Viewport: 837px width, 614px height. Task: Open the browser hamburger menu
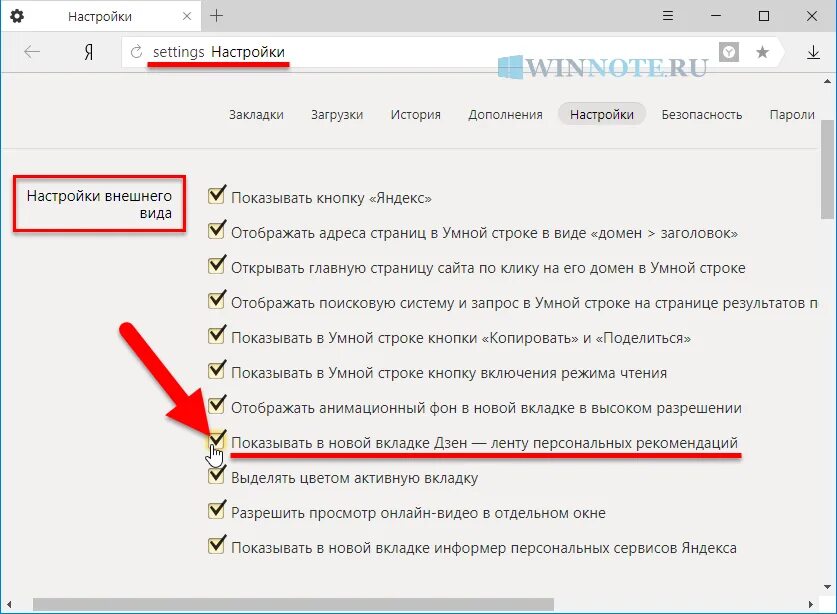point(667,16)
